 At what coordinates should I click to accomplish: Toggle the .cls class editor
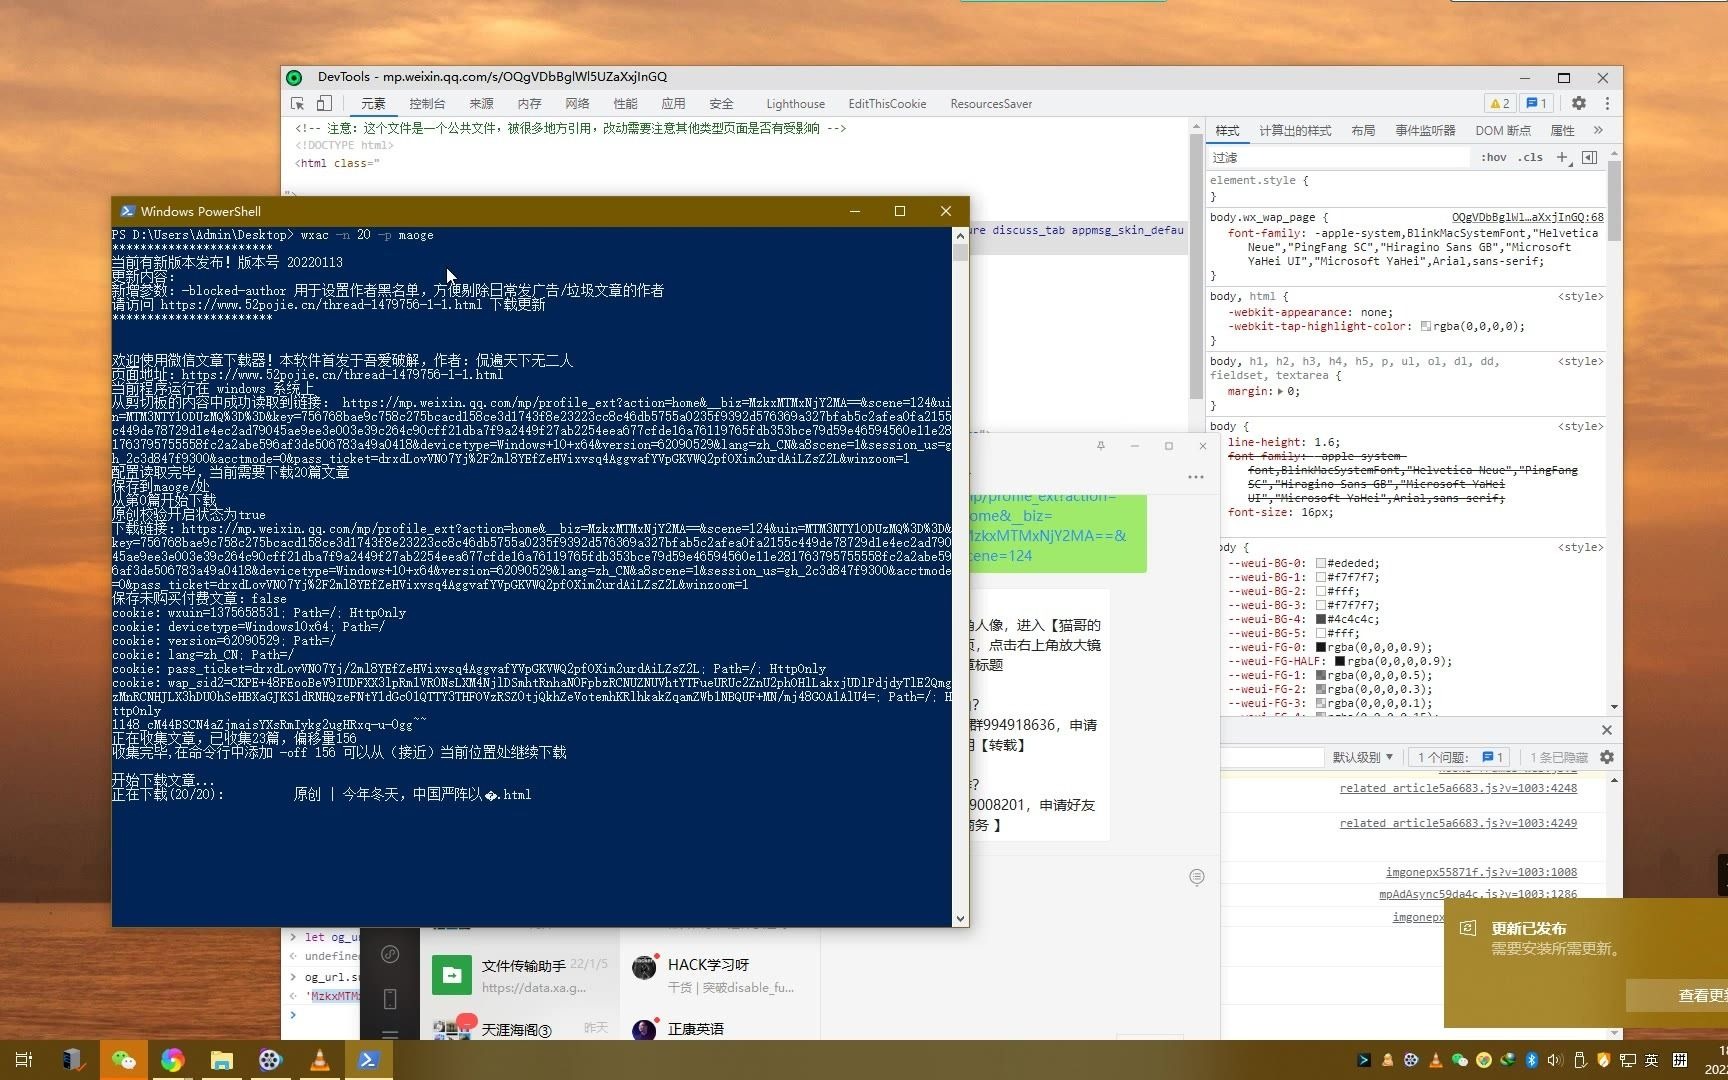pyautogui.click(x=1530, y=157)
